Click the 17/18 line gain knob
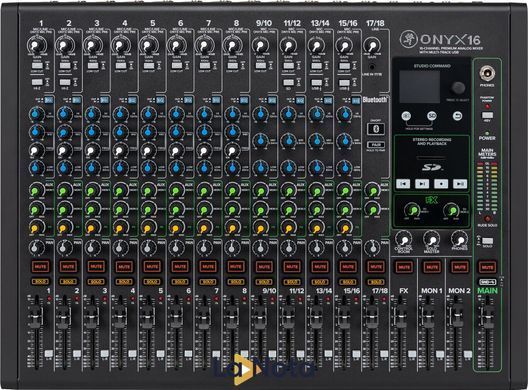Image resolution: width=528 pixels, height=390 pixels. tap(371, 46)
